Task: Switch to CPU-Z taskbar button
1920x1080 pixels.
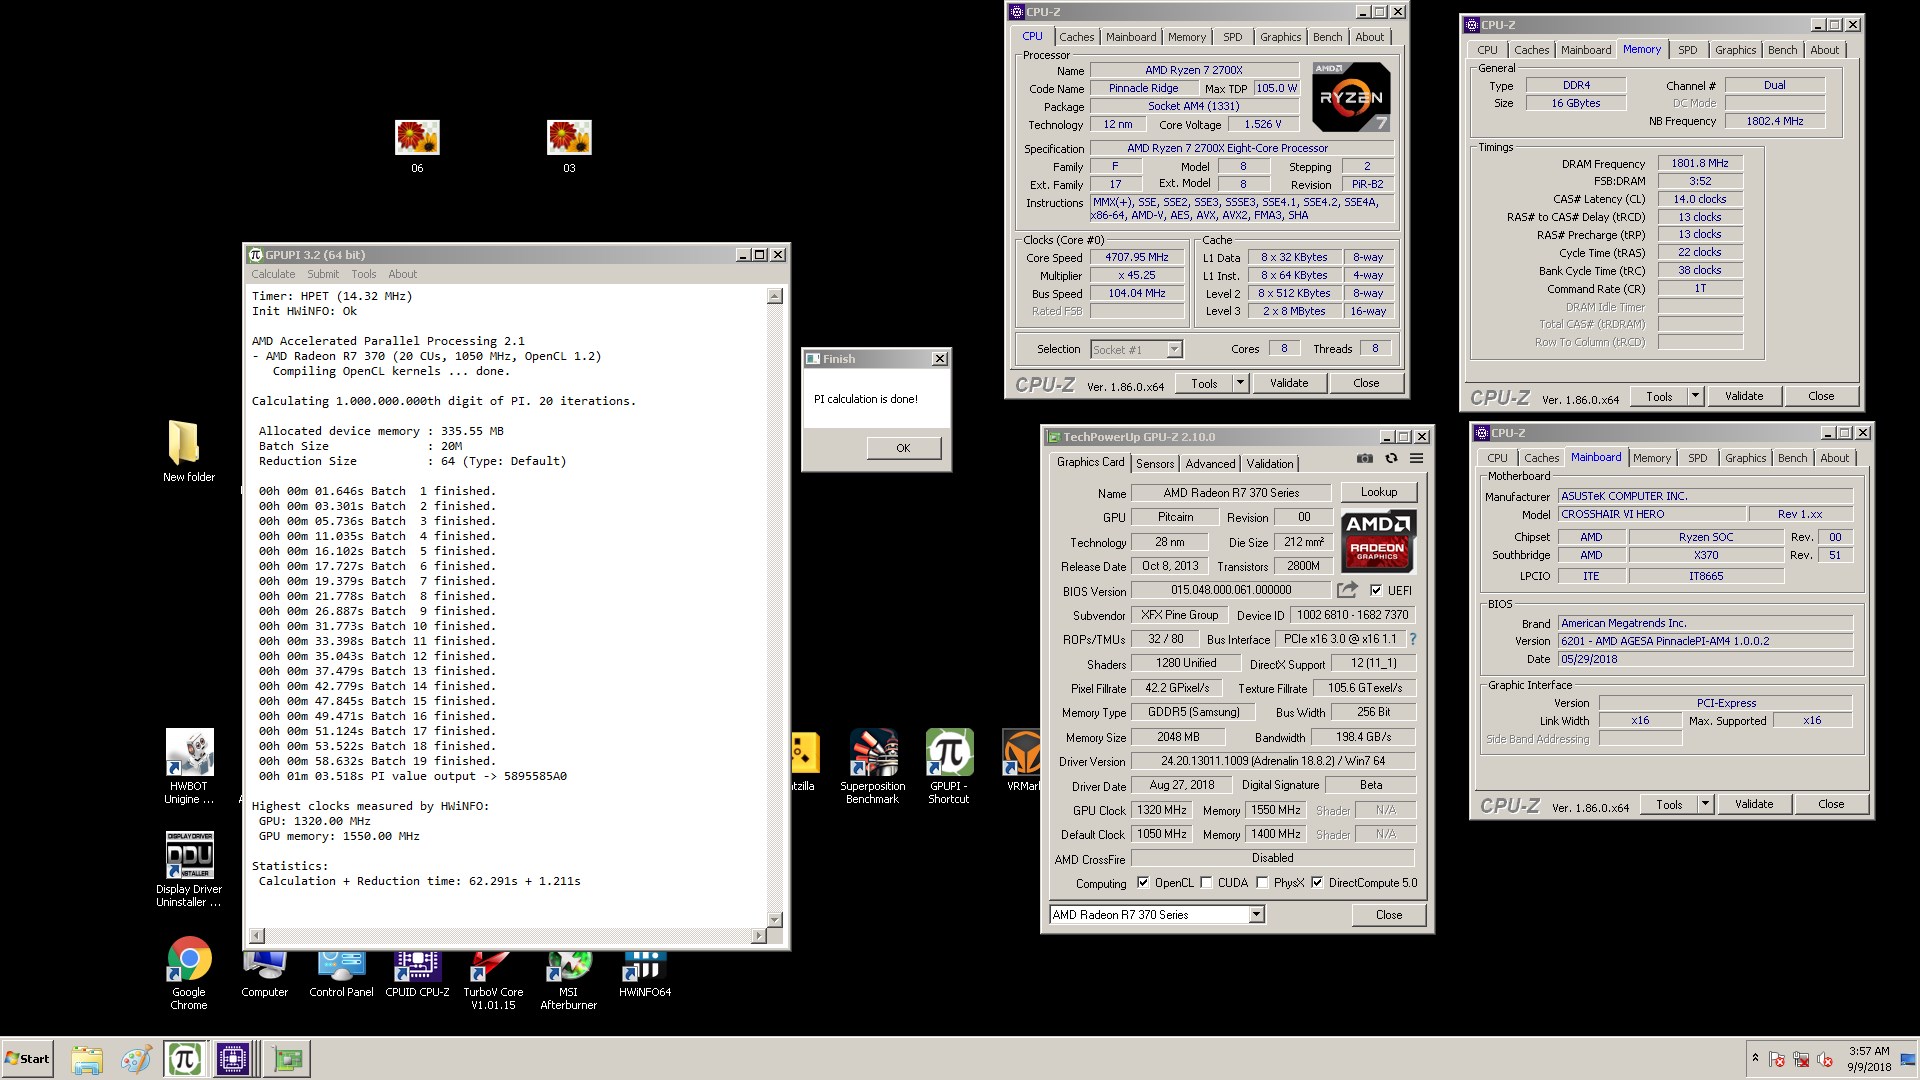Action: (233, 1059)
